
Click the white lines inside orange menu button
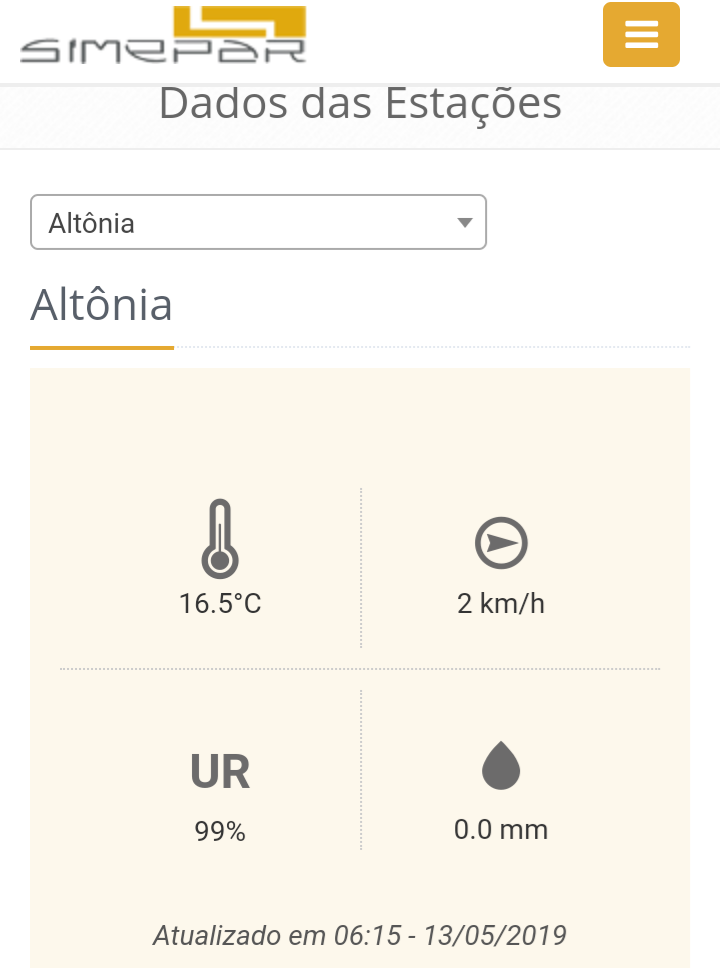641,34
